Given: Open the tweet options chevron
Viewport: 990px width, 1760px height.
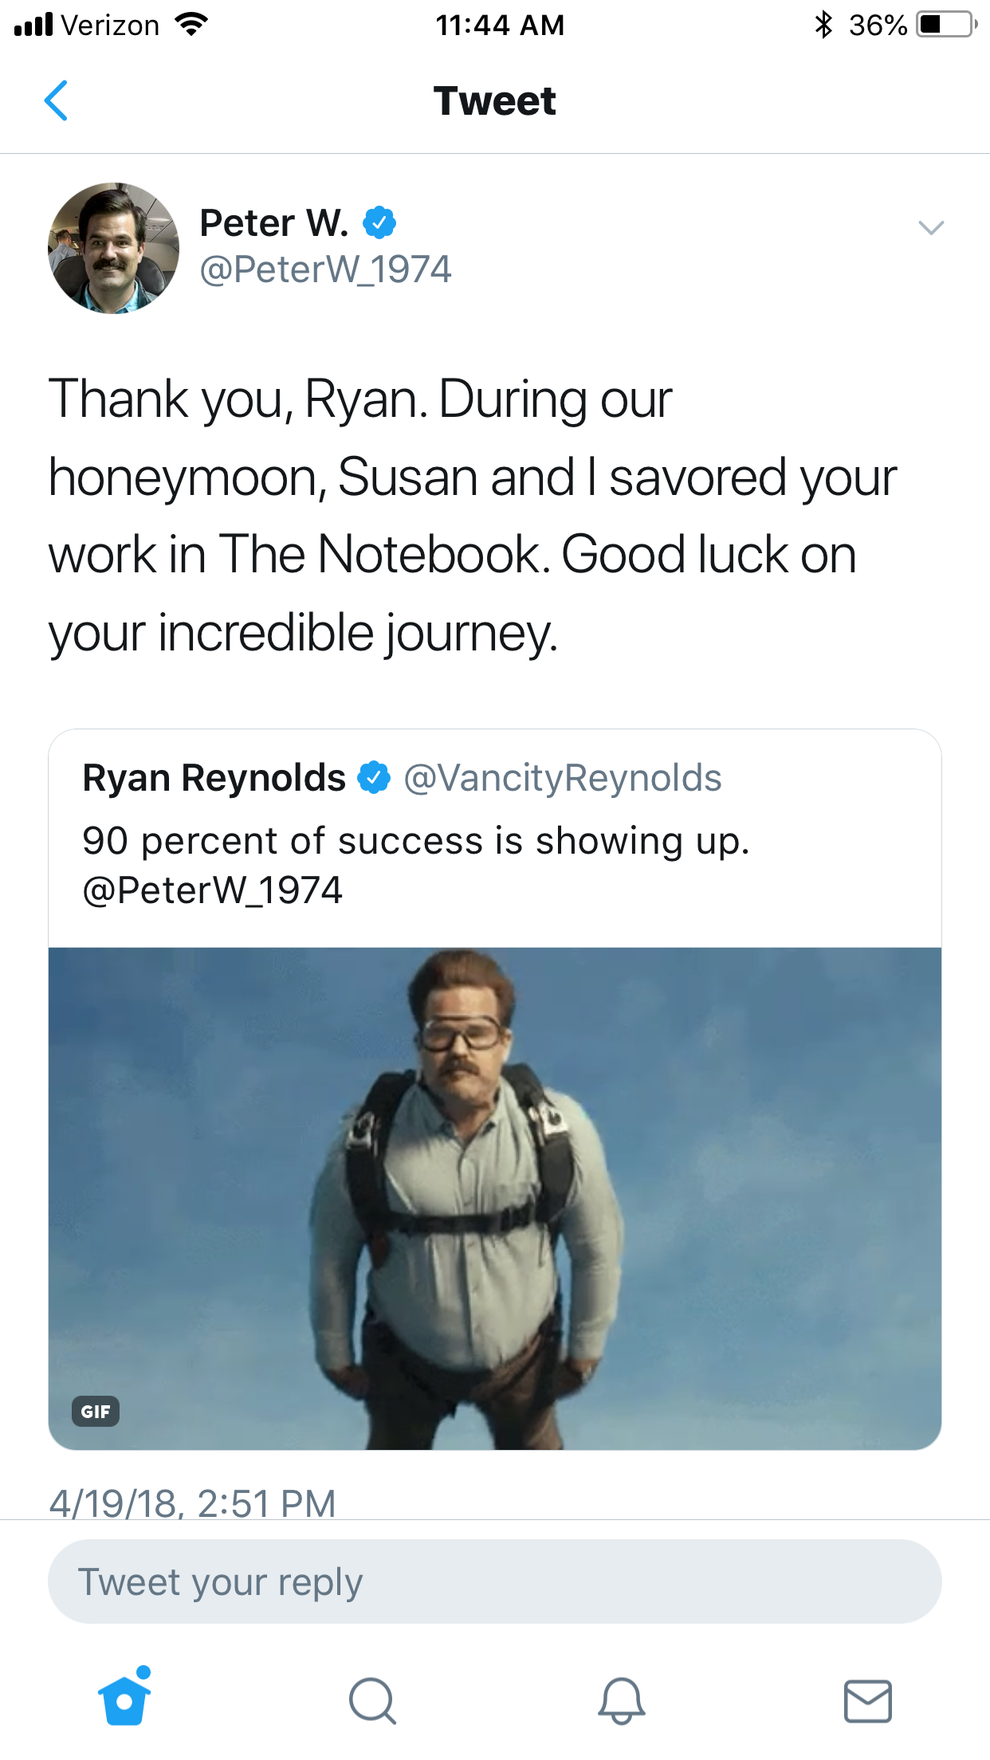Looking at the screenshot, I should [x=931, y=228].
